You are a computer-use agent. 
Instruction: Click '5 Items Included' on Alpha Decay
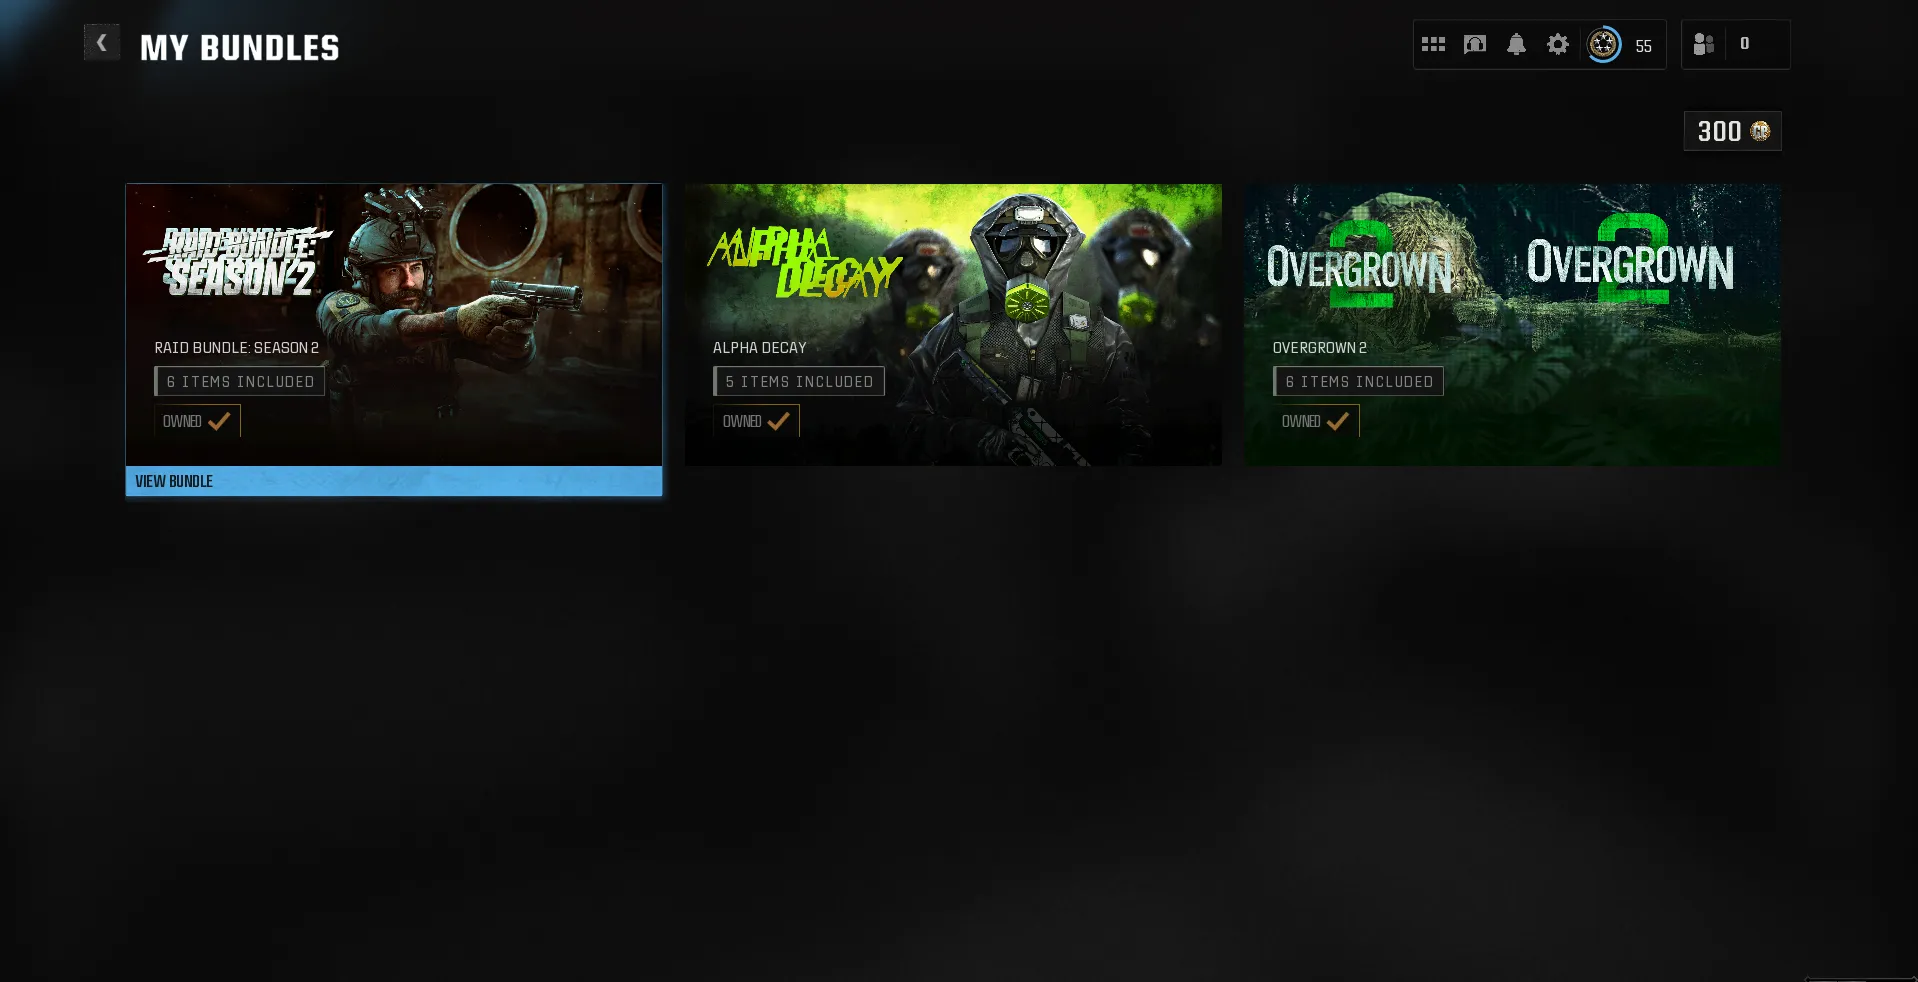click(799, 381)
